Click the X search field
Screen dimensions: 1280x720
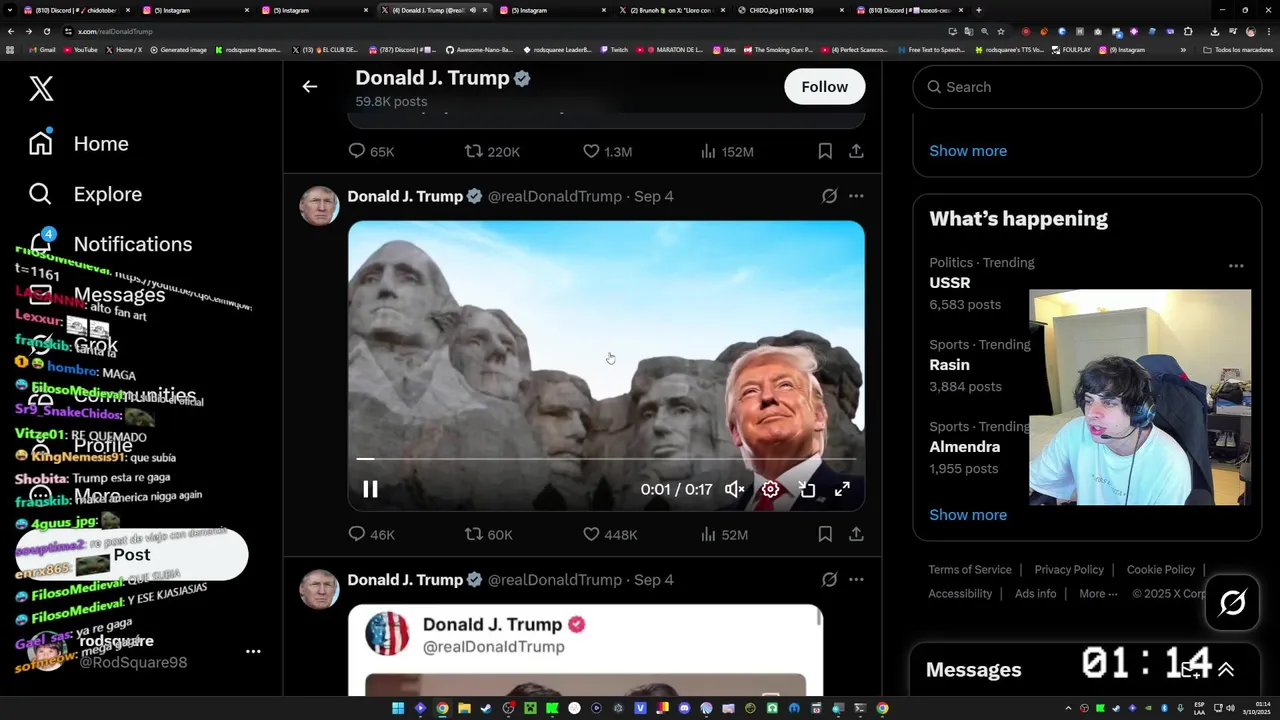point(1087,87)
